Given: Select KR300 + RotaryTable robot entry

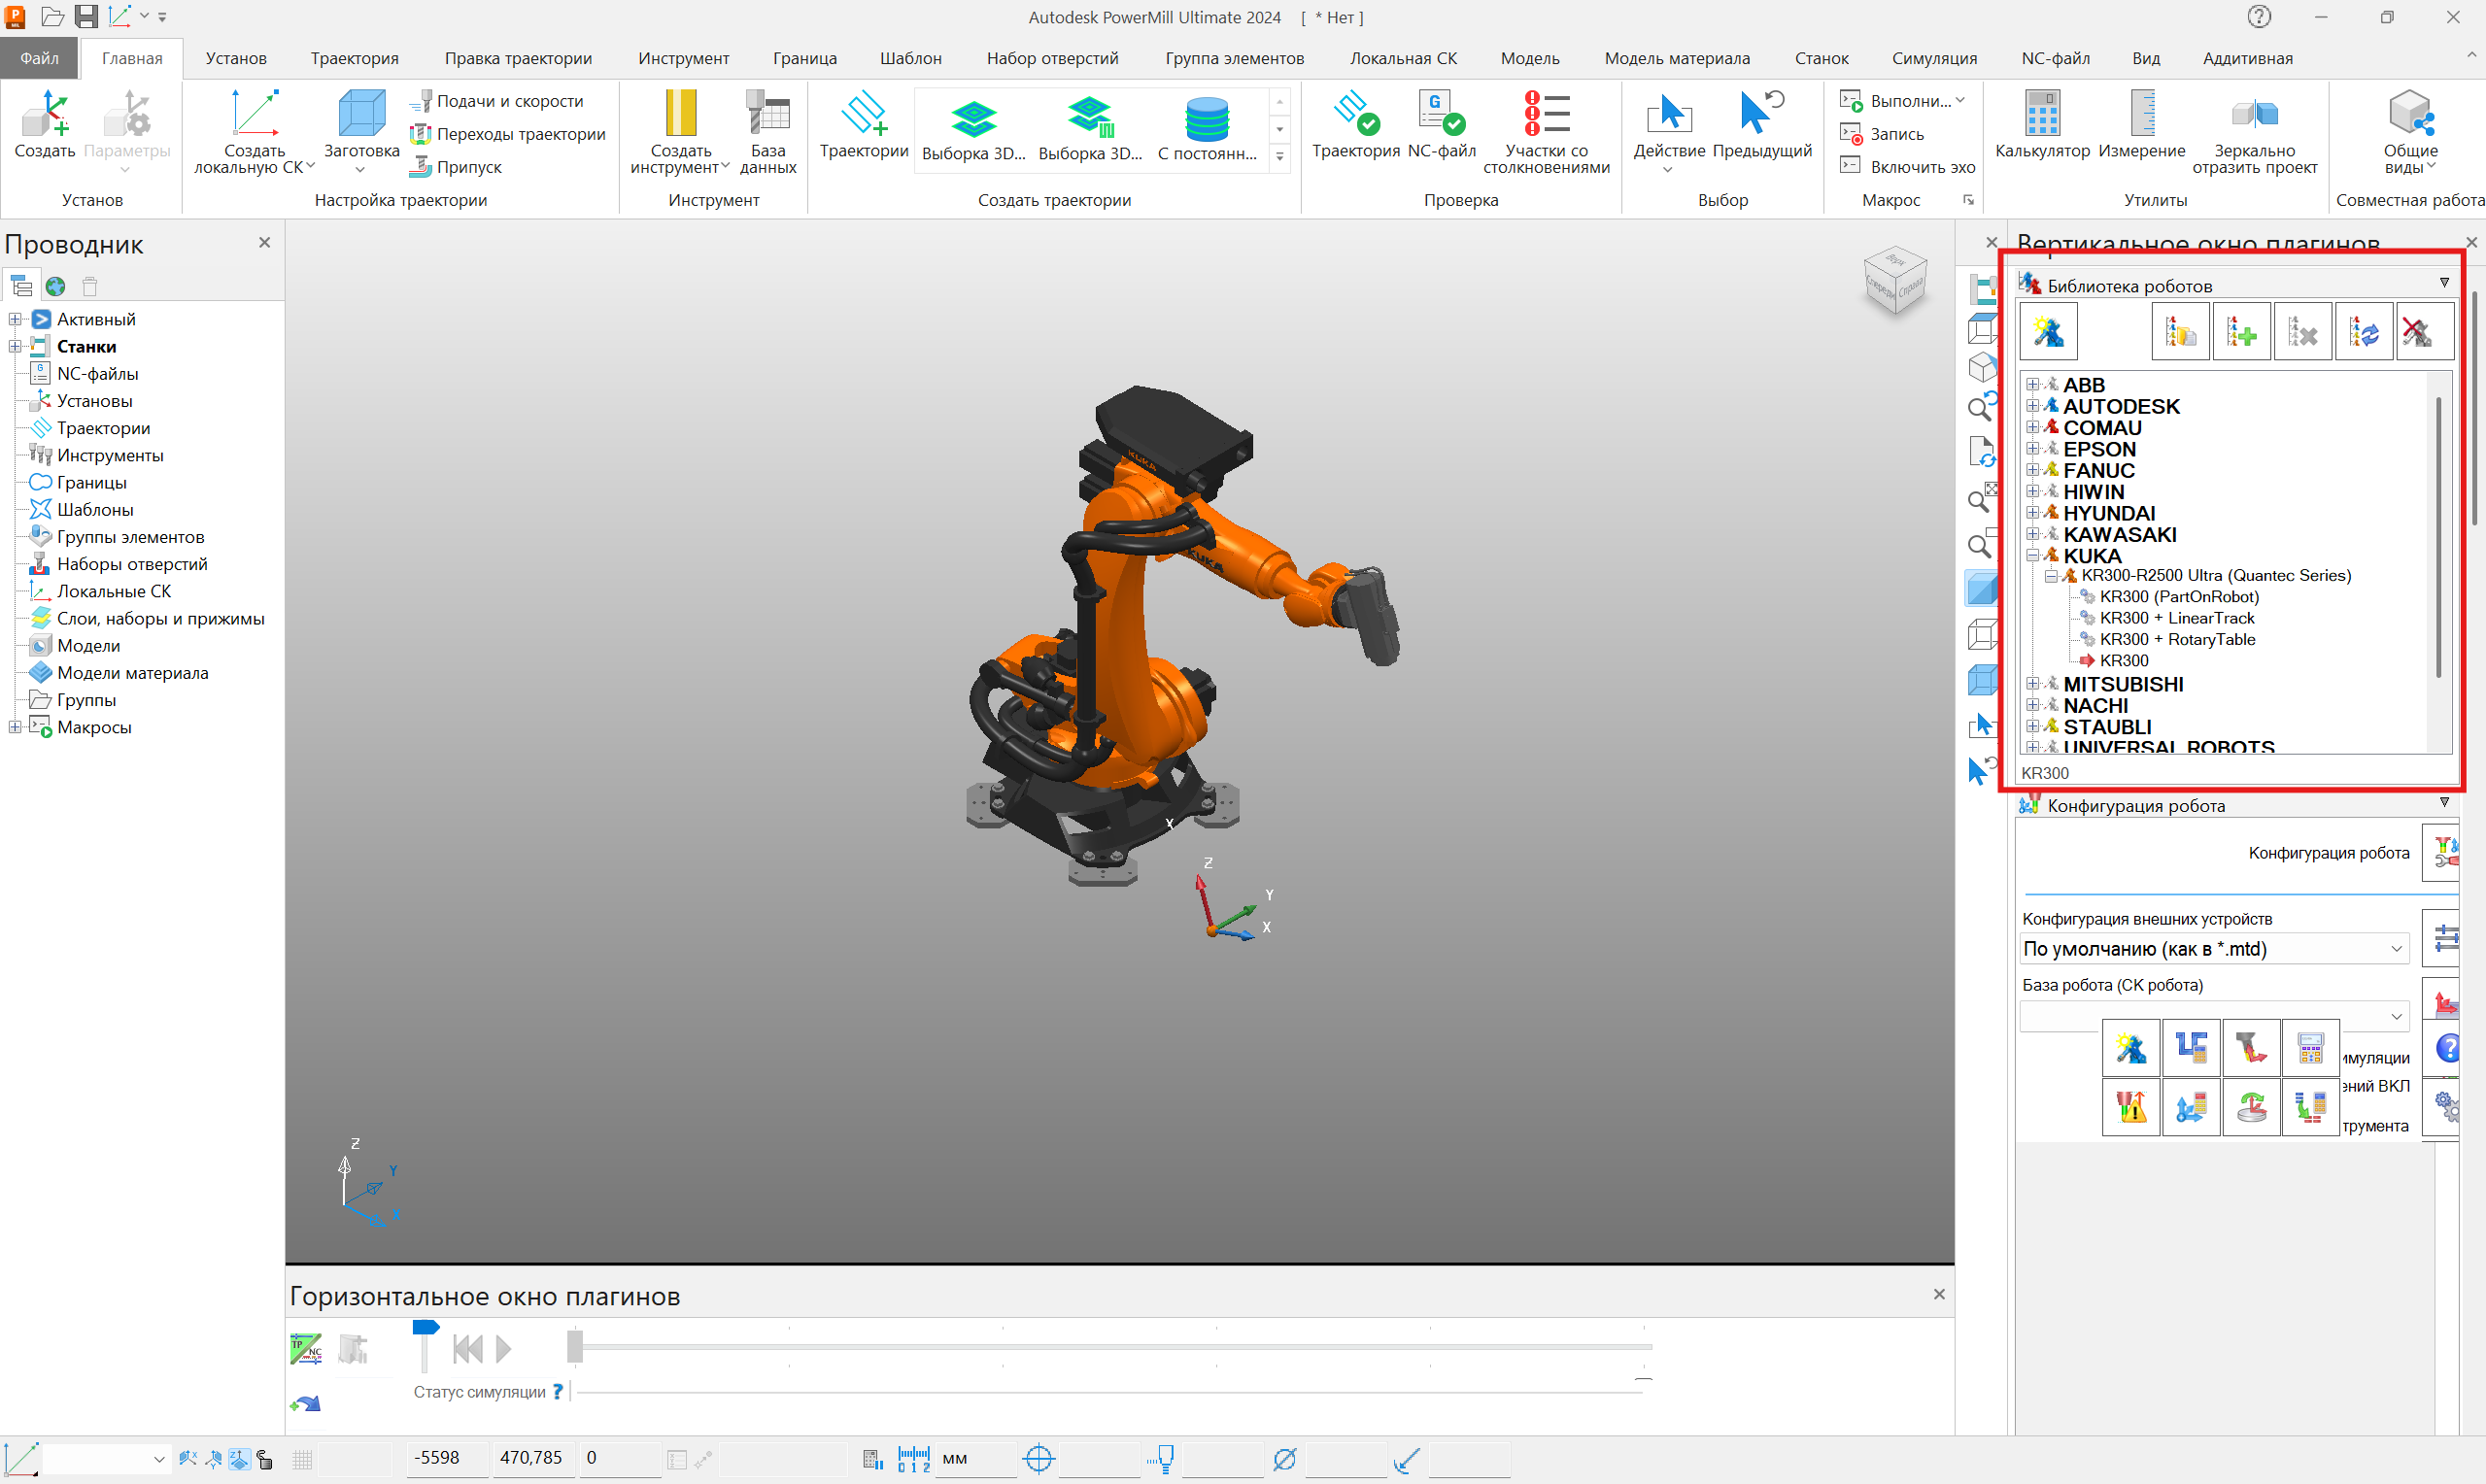Looking at the screenshot, I should coord(2177,639).
